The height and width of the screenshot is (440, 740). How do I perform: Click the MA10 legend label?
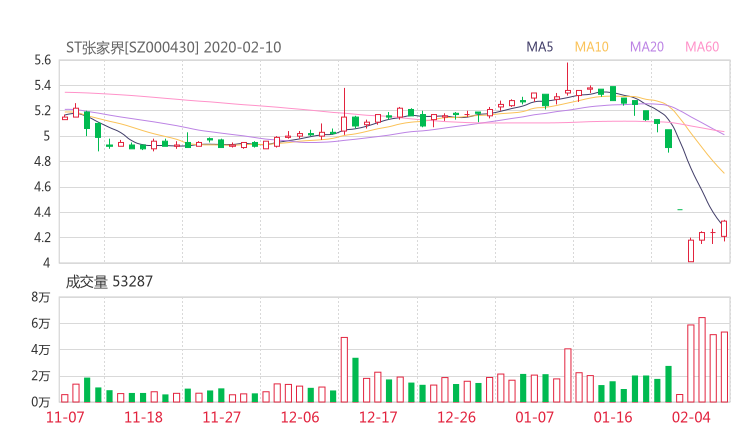[x=591, y=47]
